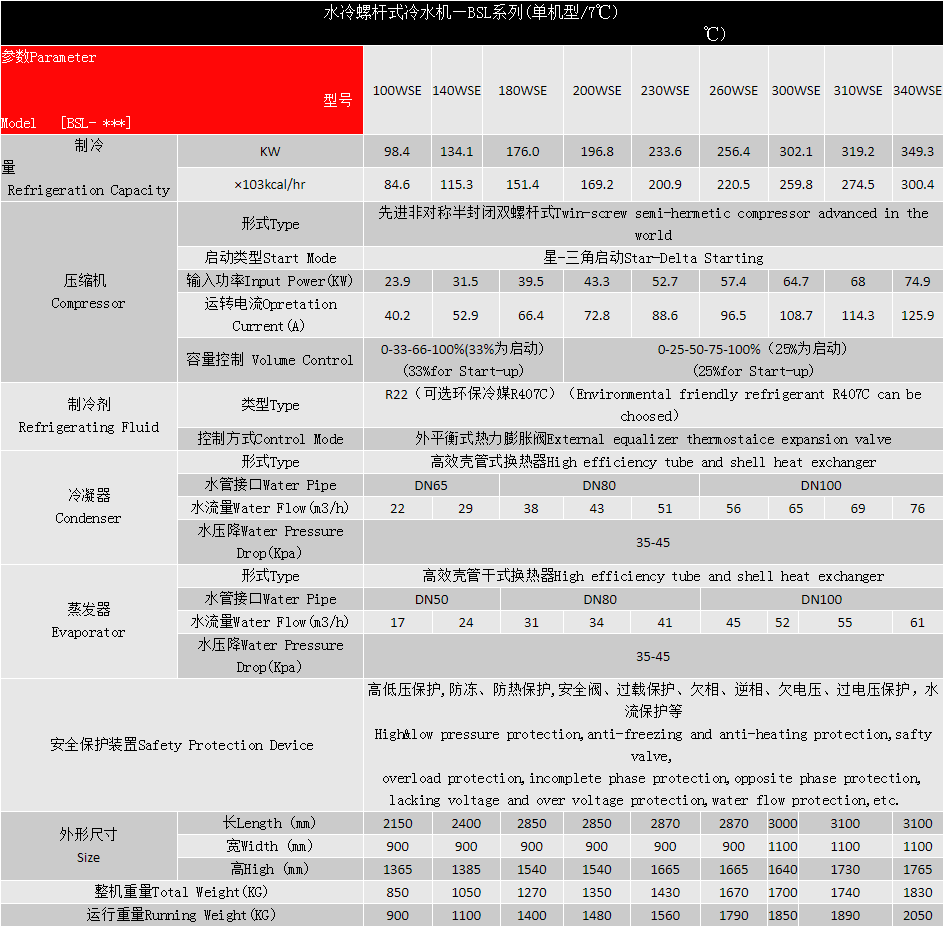Screen dimensions: 944x927
Task: Click the red Parameter Model header cell
Action: pos(181,90)
